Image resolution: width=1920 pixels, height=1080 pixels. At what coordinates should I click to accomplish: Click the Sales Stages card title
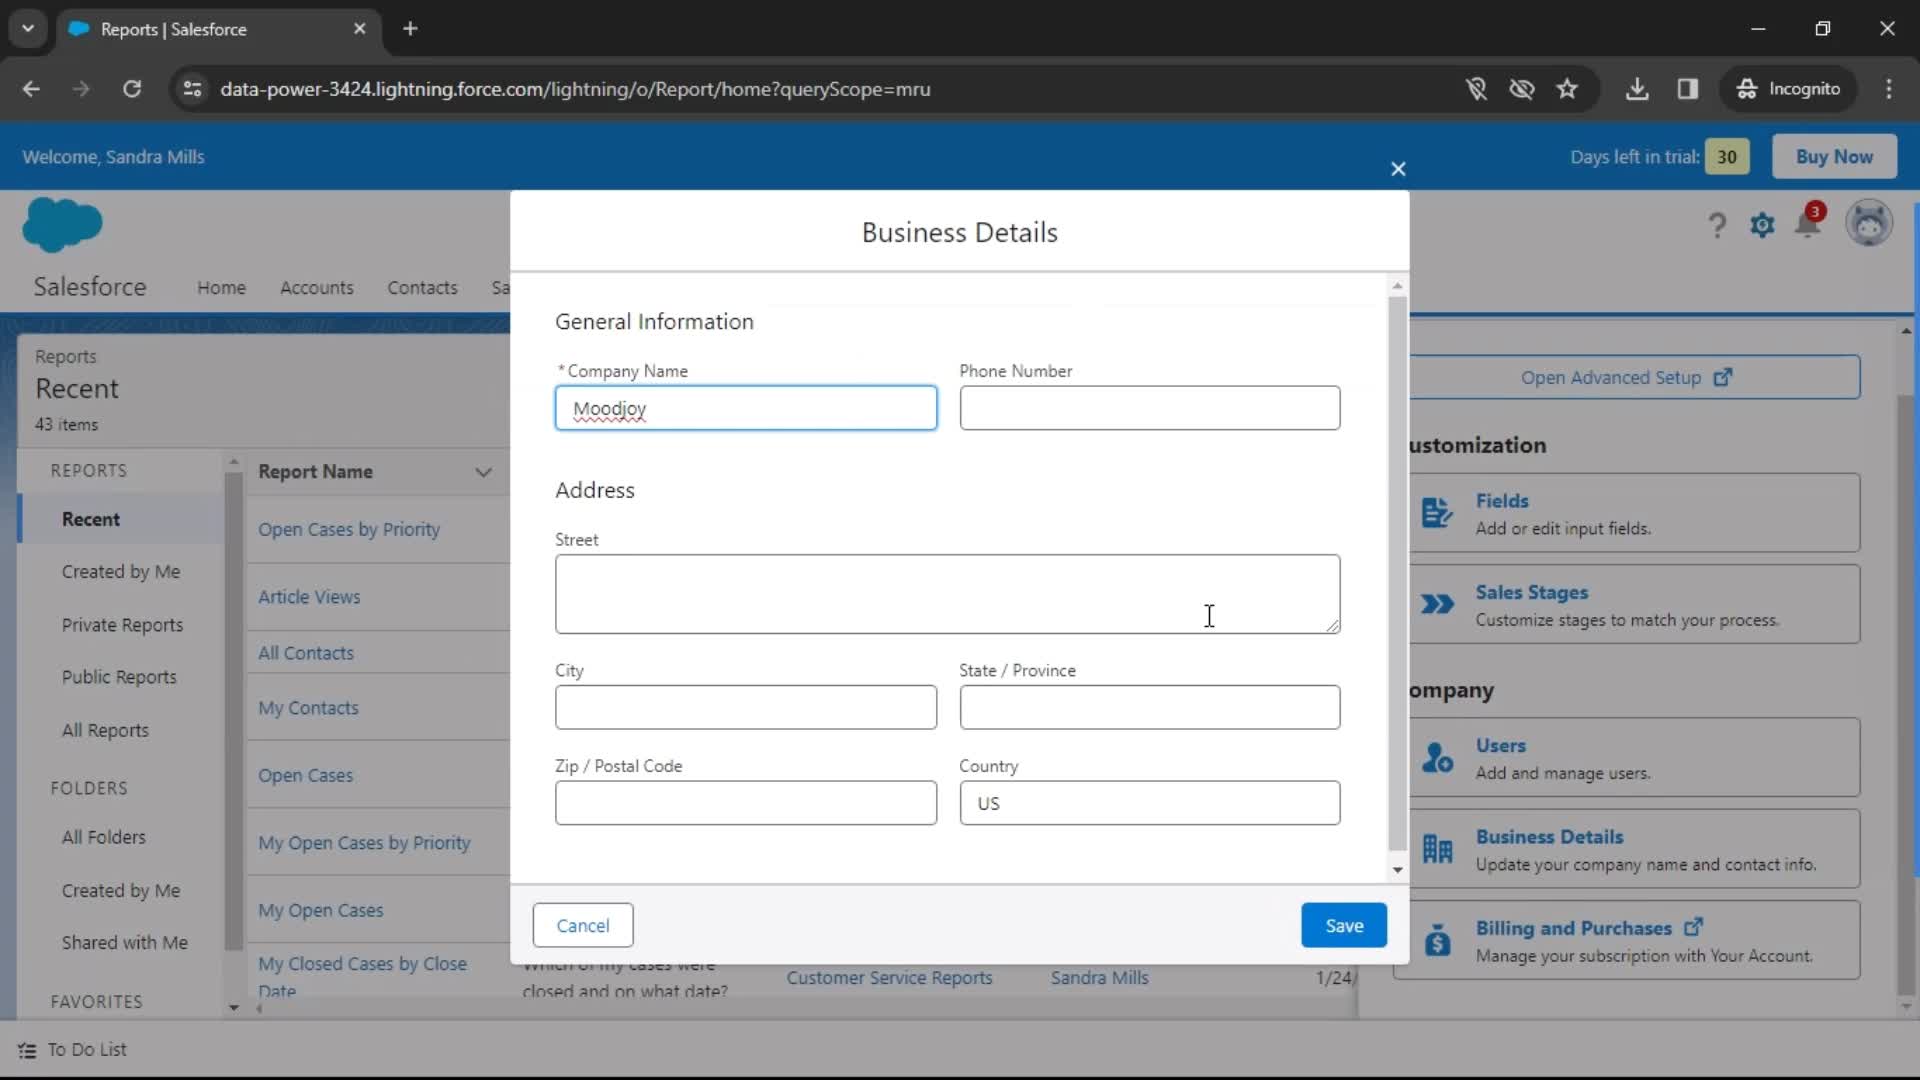[1531, 593]
